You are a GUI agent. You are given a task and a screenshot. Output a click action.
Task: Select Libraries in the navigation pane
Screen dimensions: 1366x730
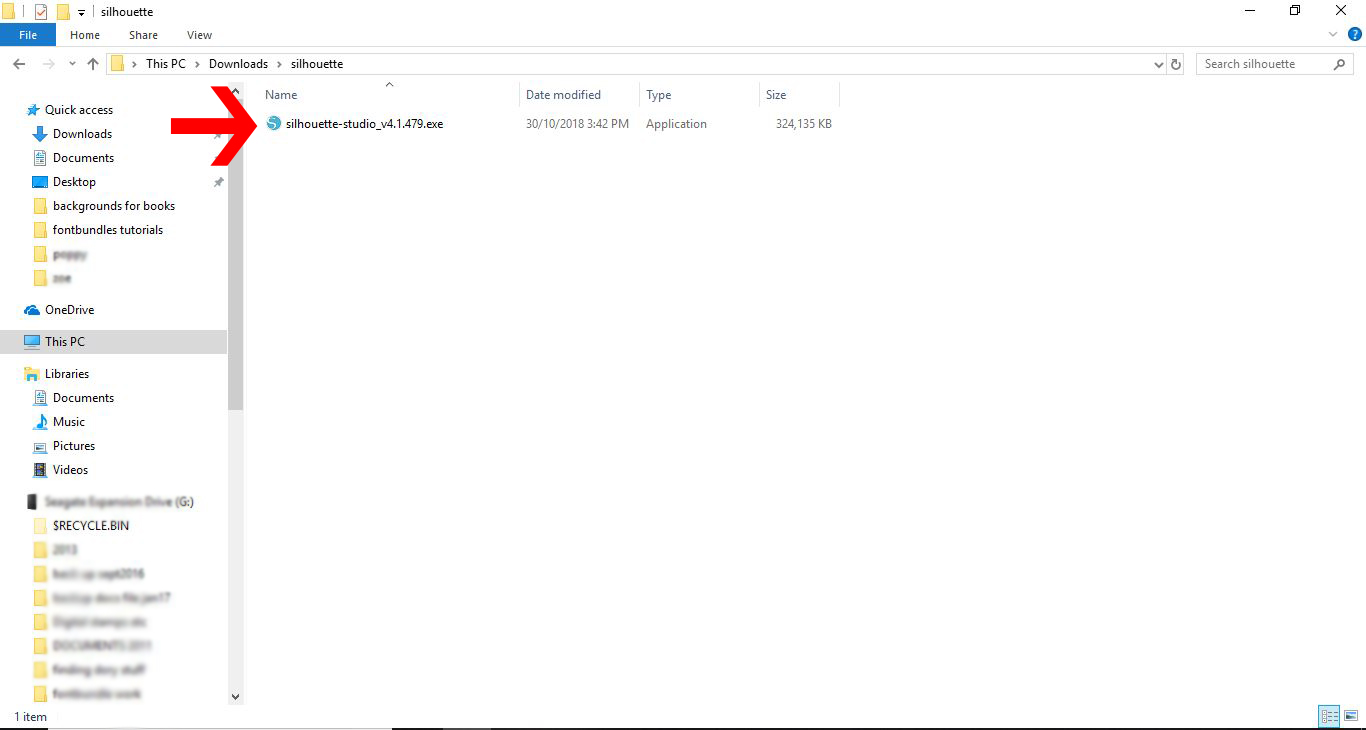(67, 374)
